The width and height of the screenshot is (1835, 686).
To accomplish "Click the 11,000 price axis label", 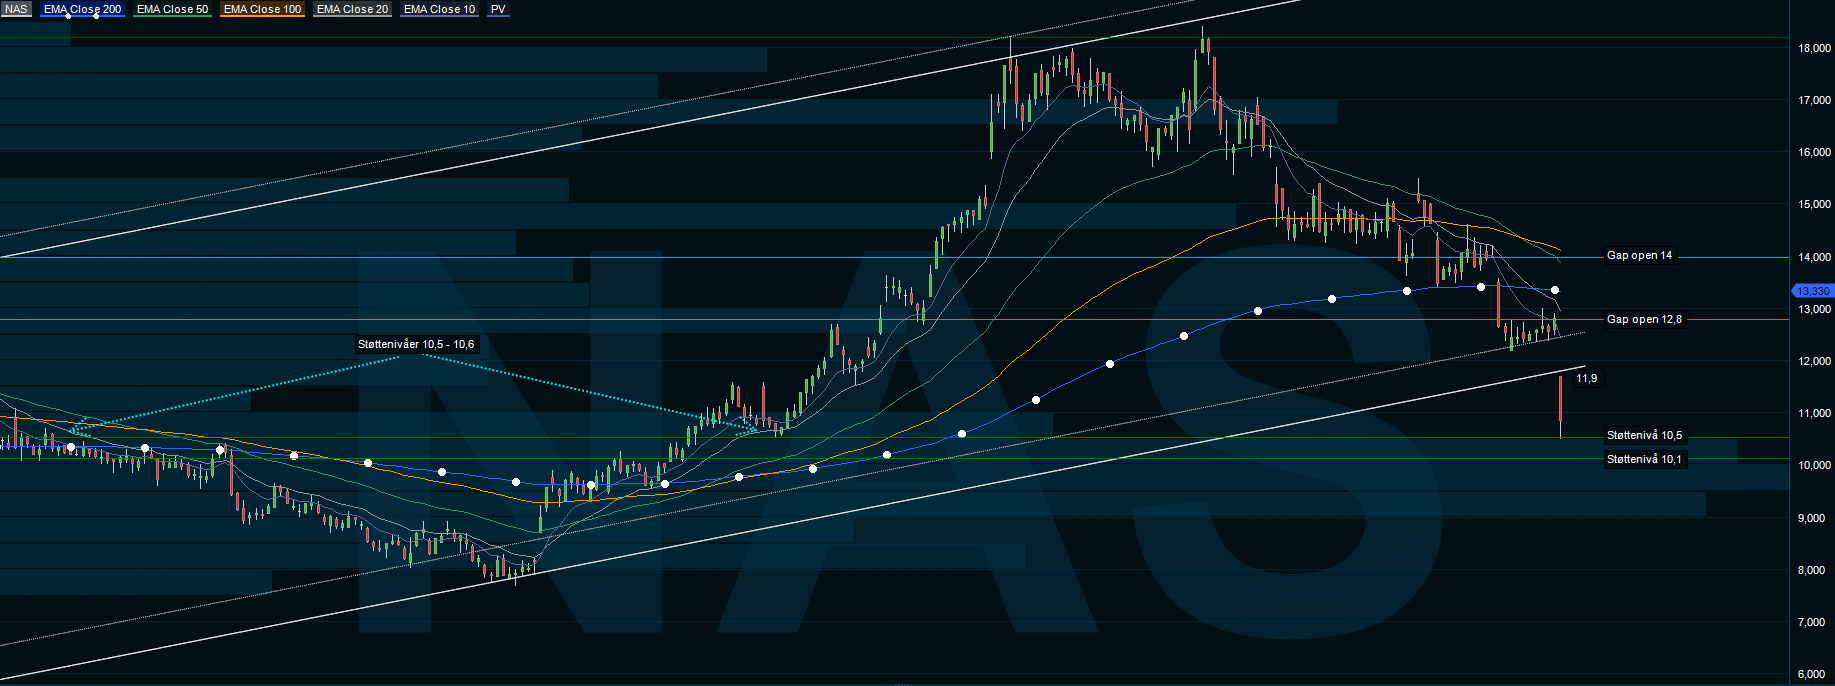I will click(x=1814, y=413).
